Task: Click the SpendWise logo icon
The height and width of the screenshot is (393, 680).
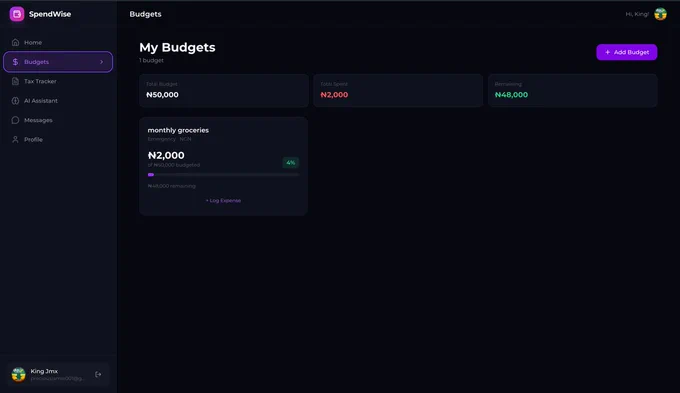Action: [x=17, y=14]
